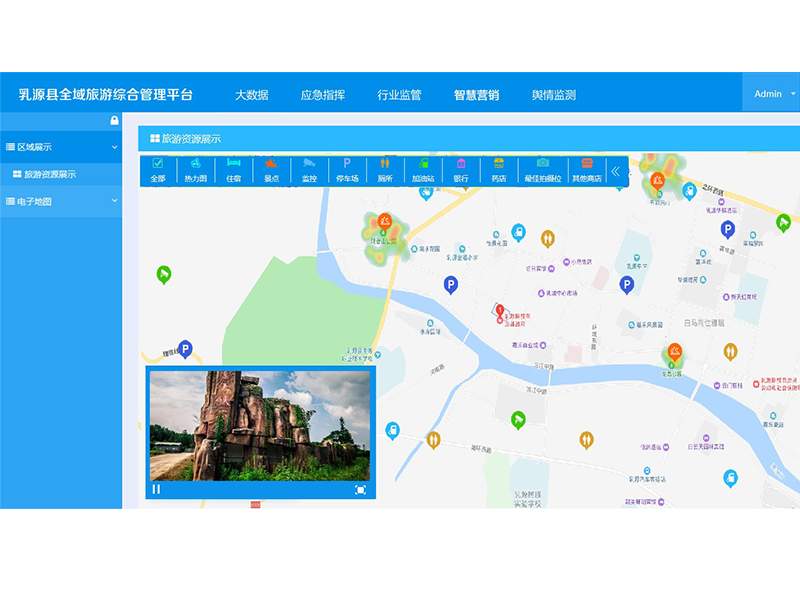Viewport: 800px width, 600px height.
Task: Click the restroom marker next to the upper cyan gas marker
Action: 547,239
